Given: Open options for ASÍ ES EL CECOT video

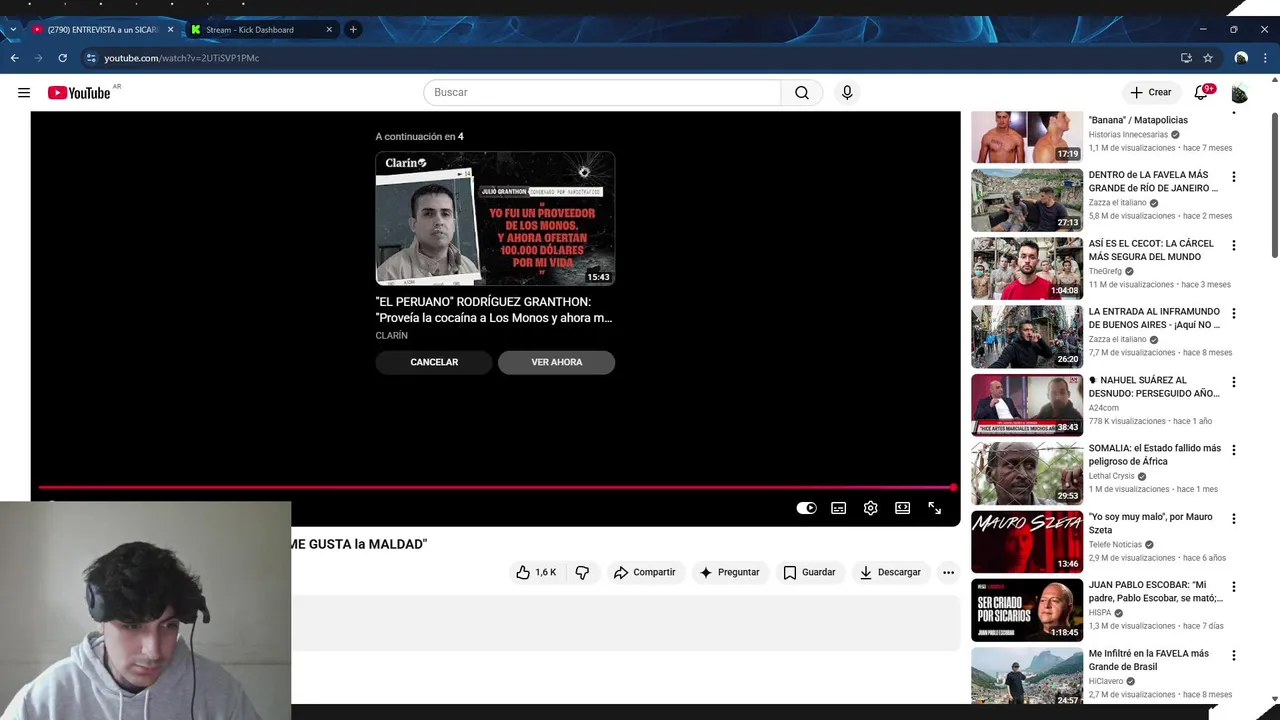Looking at the screenshot, I should coord(1233,245).
